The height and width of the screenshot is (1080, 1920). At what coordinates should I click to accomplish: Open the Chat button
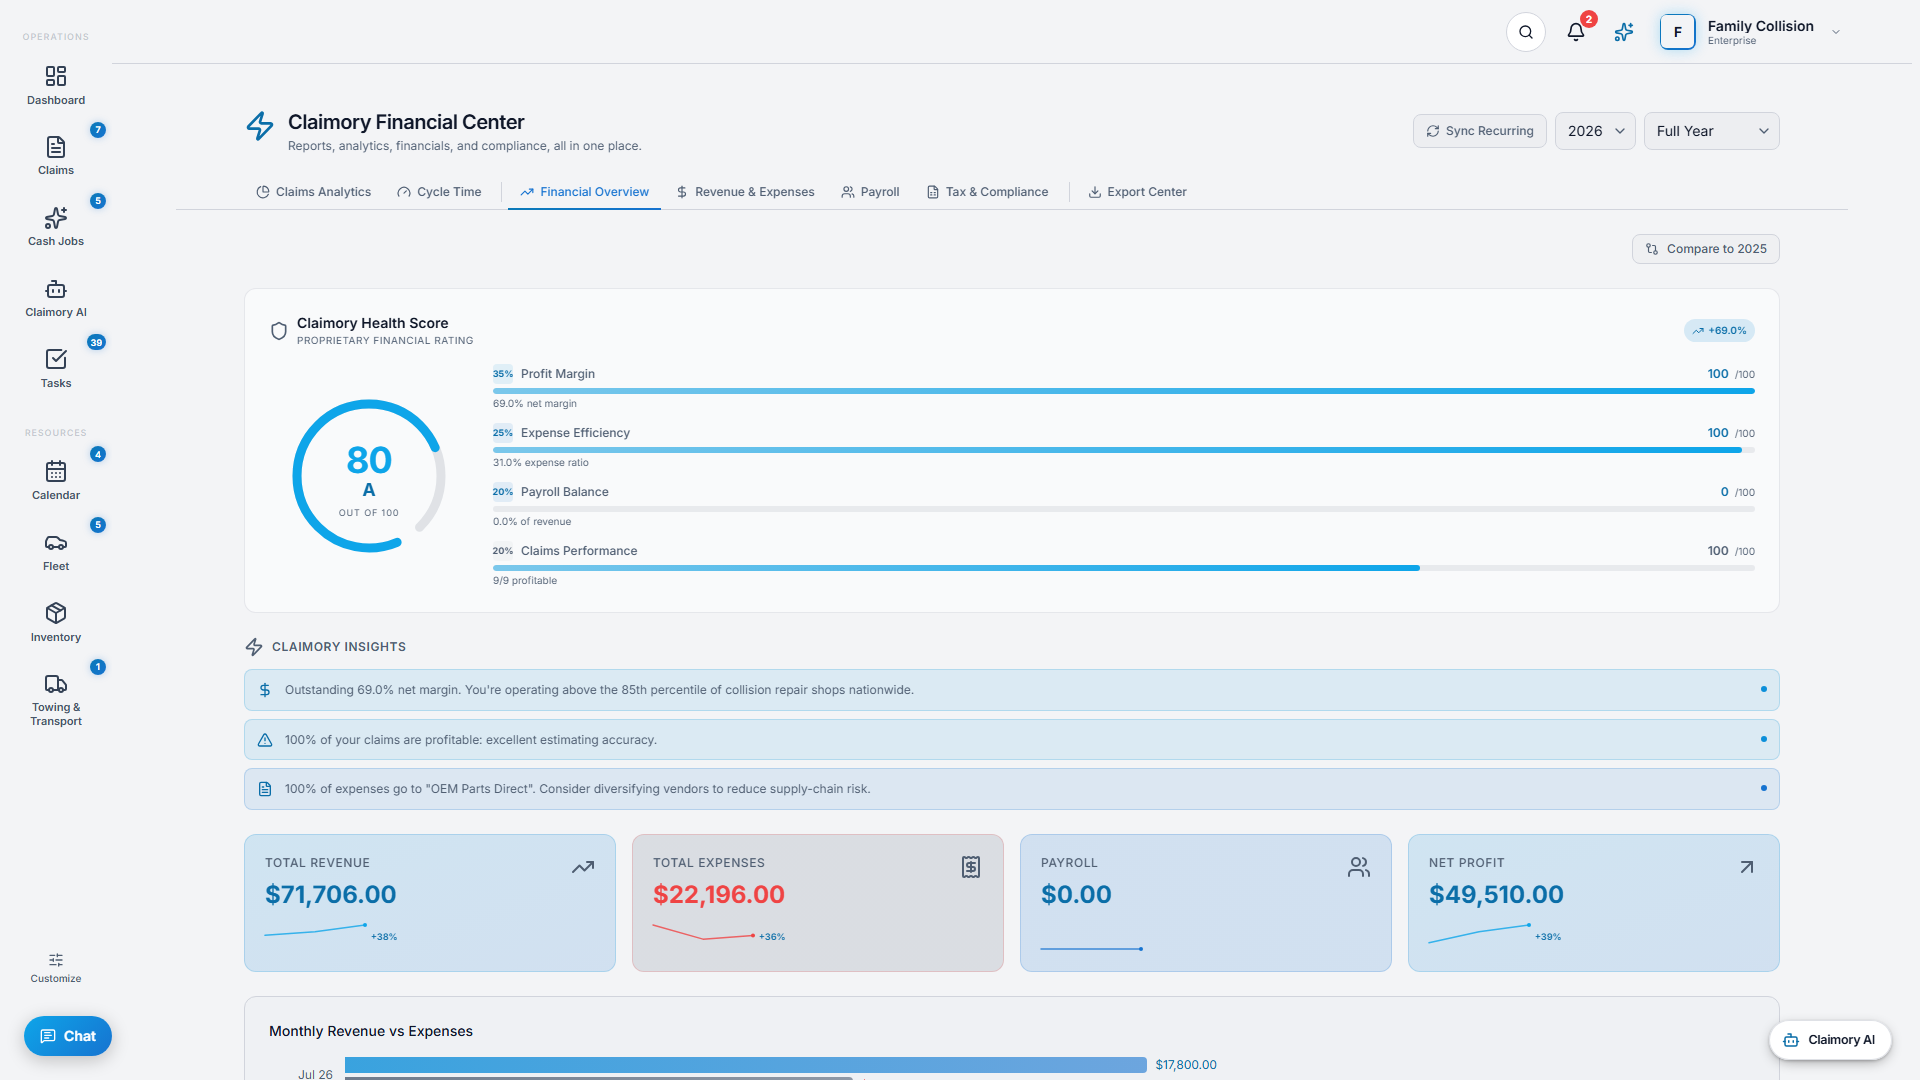coord(68,1036)
